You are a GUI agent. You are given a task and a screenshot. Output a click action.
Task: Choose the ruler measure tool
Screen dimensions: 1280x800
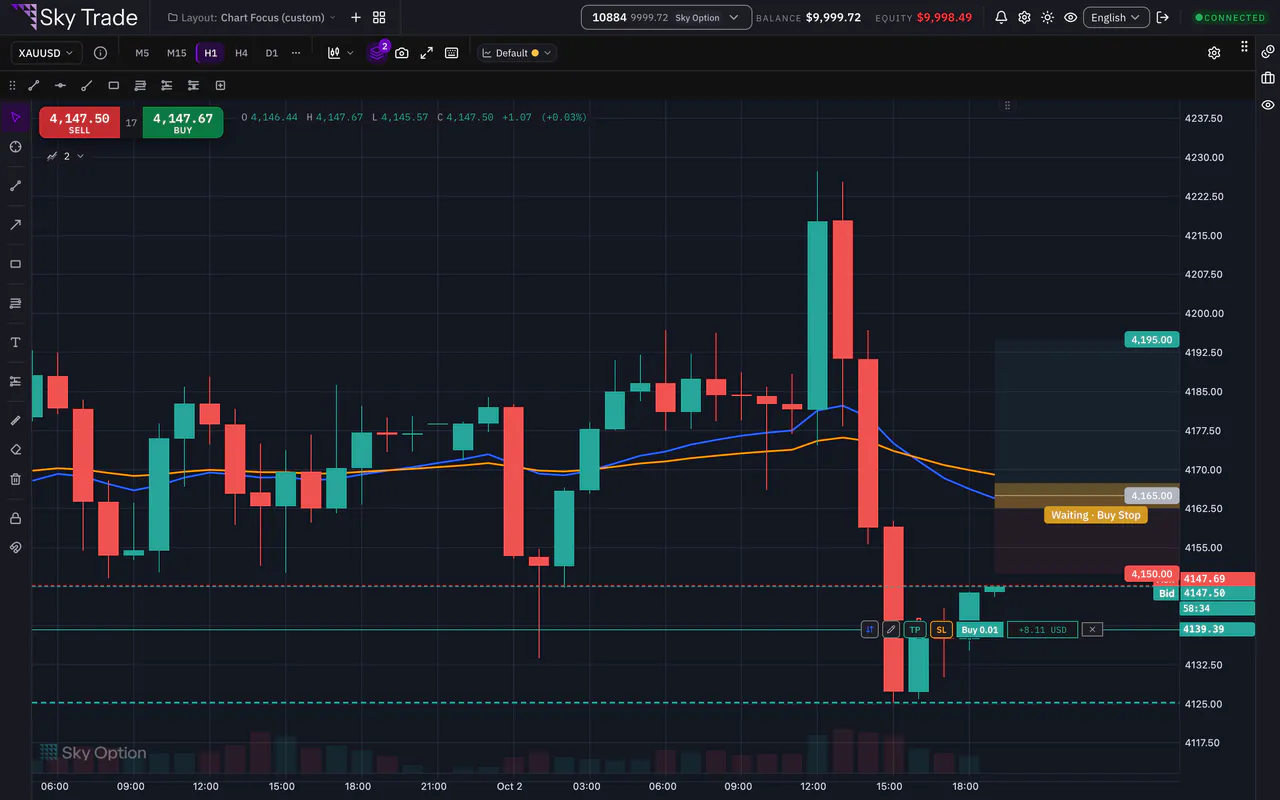pos(16,420)
